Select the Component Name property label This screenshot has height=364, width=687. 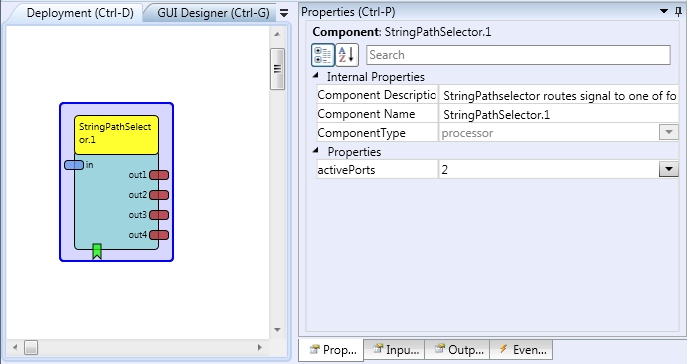point(366,114)
